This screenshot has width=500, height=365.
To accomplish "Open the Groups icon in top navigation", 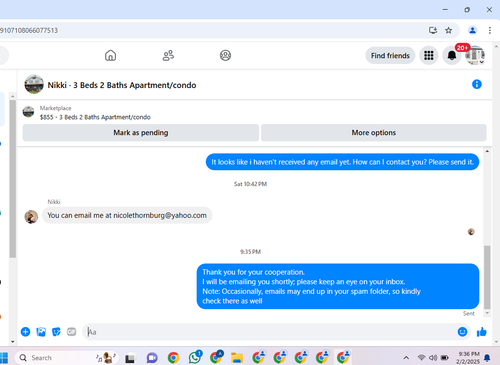I will coord(225,55).
